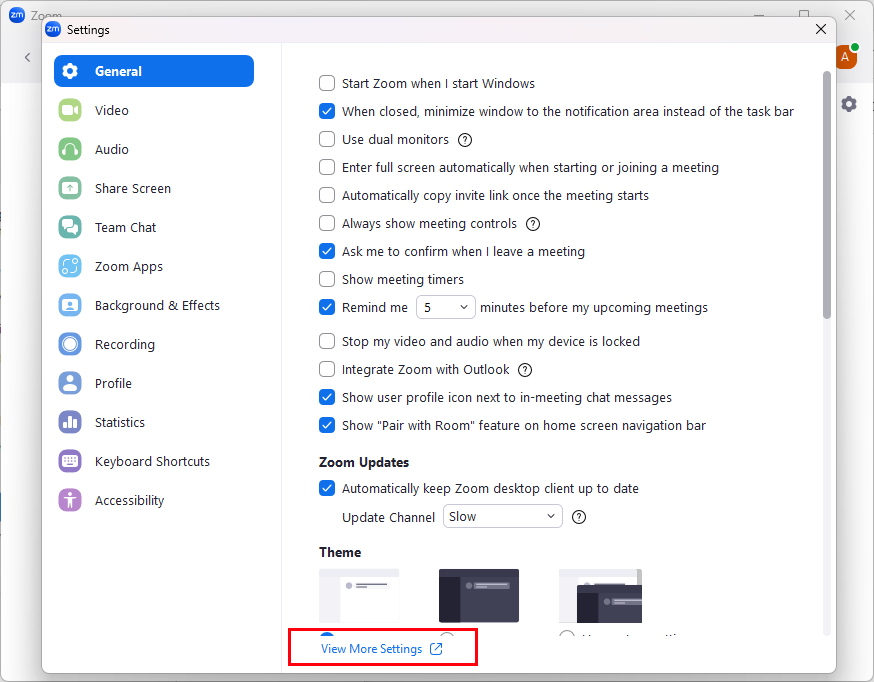Screen dimensions: 874x682
Task: Expand the Update Channel dropdown
Action: tap(502, 517)
